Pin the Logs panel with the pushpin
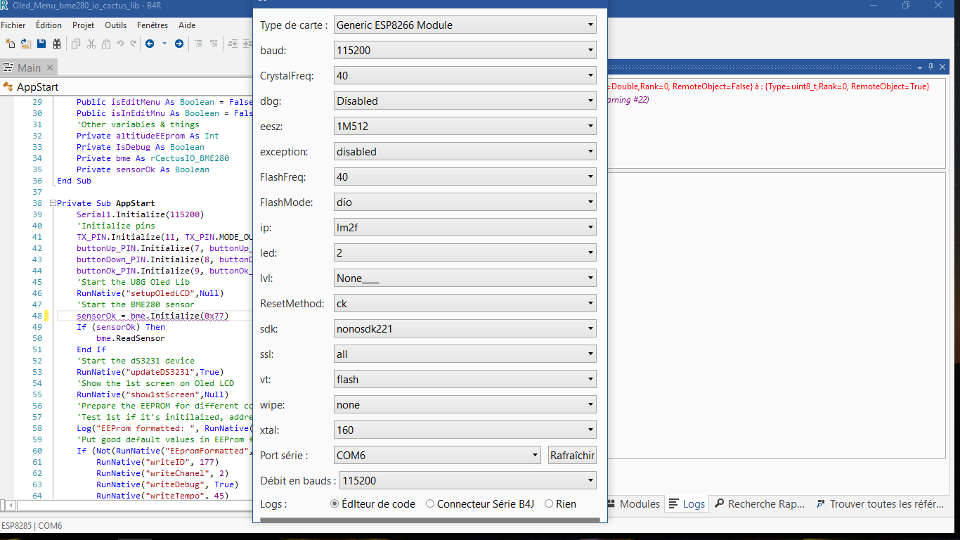This screenshot has width=960, height=540. 931,67
